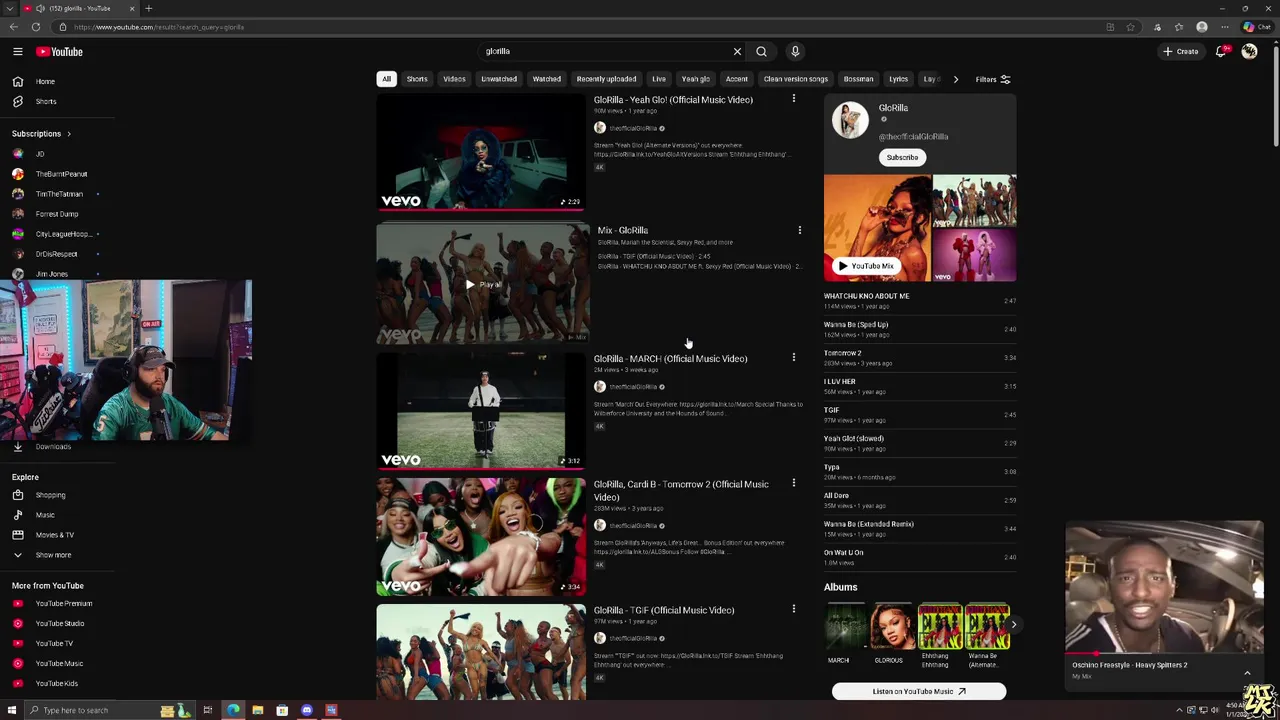Open Shorts from the sidebar
The height and width of the screenshot is (720, 1280).
(x=46, y=101)
